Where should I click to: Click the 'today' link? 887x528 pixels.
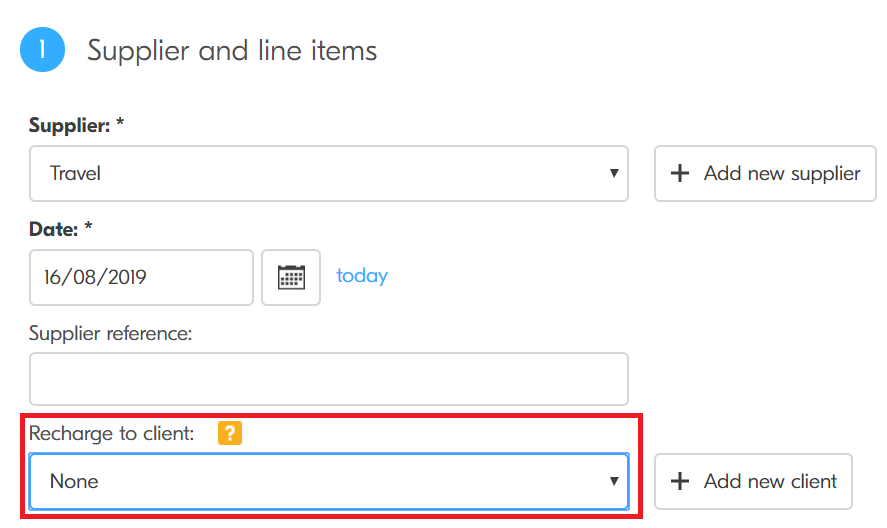tap(362, 276)
